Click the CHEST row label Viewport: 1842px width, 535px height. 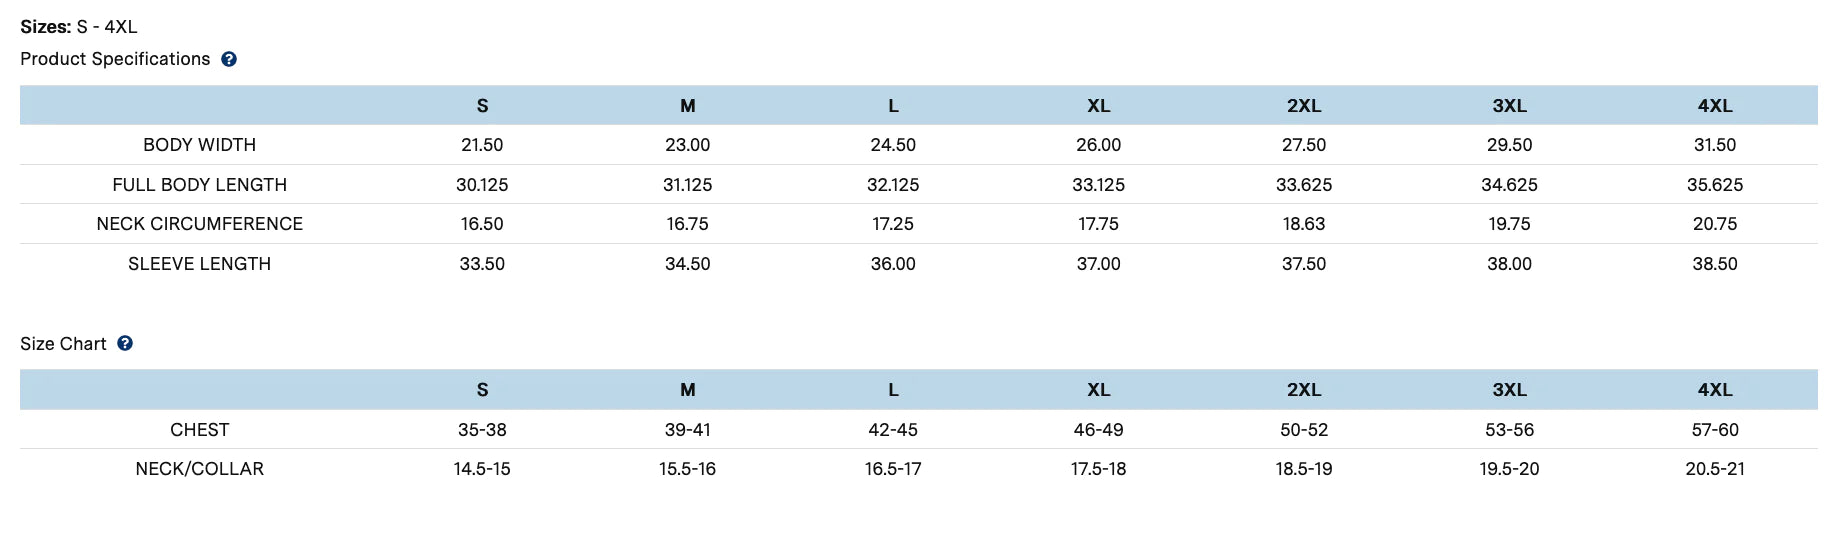(199, 430)
